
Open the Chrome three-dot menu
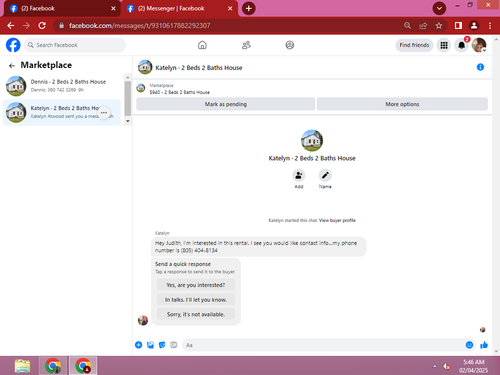coord(490,25)
